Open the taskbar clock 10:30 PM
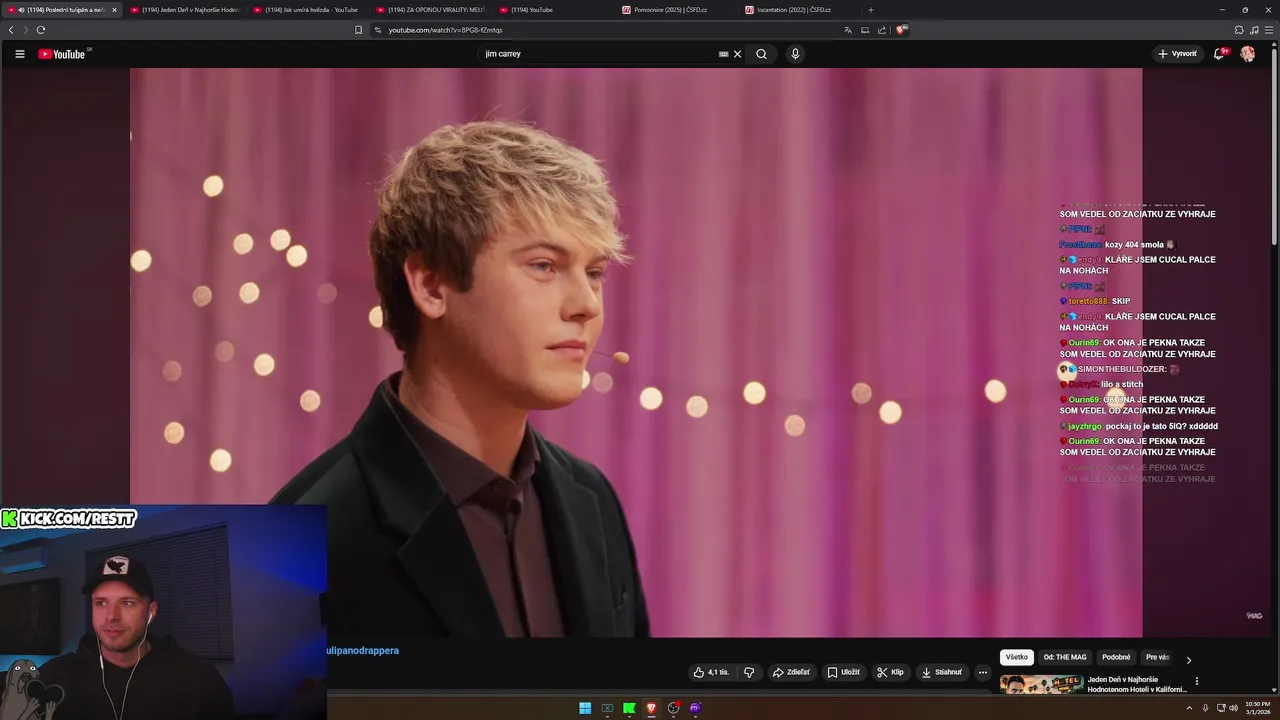This screenshot has height=720, width=1280. 1257,708
